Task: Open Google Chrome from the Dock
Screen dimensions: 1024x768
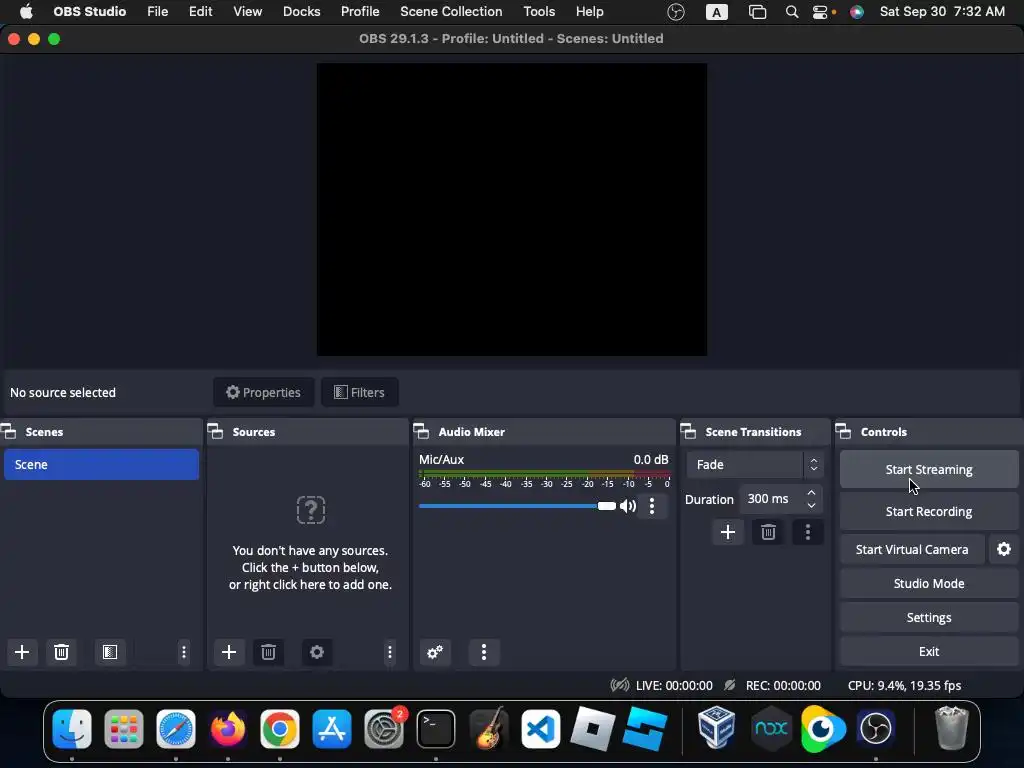Action: (x=280, y=728)
